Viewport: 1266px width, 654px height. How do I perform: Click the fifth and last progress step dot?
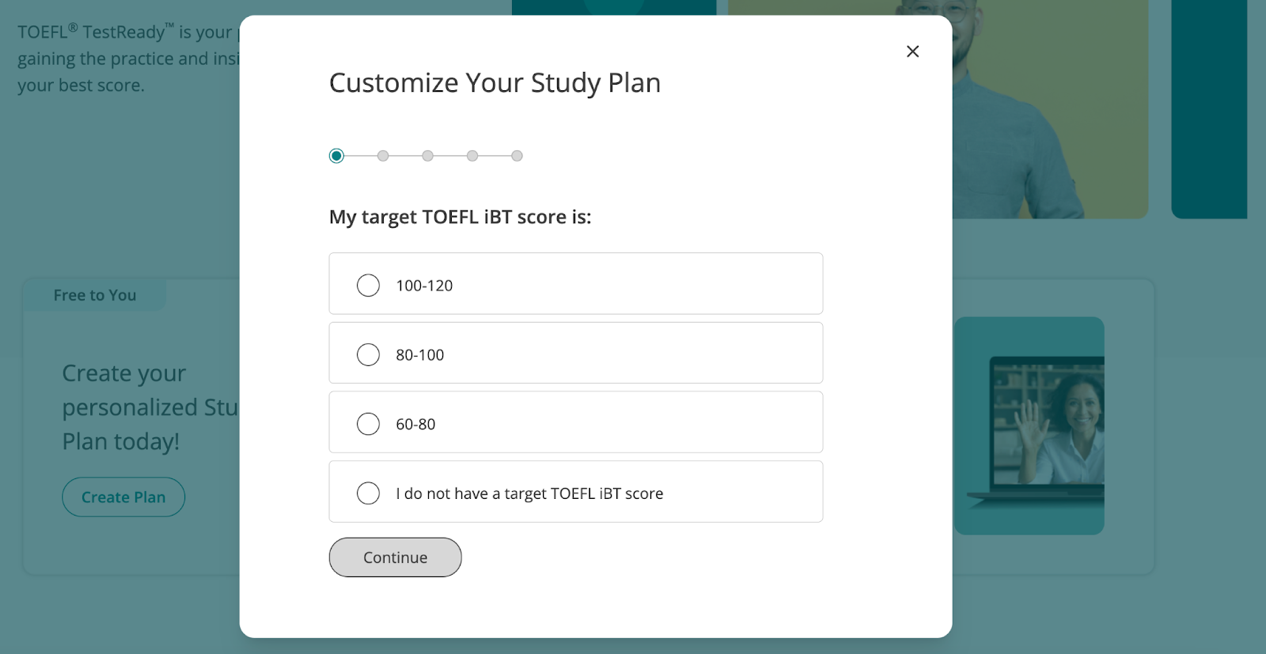click(517, 156)
